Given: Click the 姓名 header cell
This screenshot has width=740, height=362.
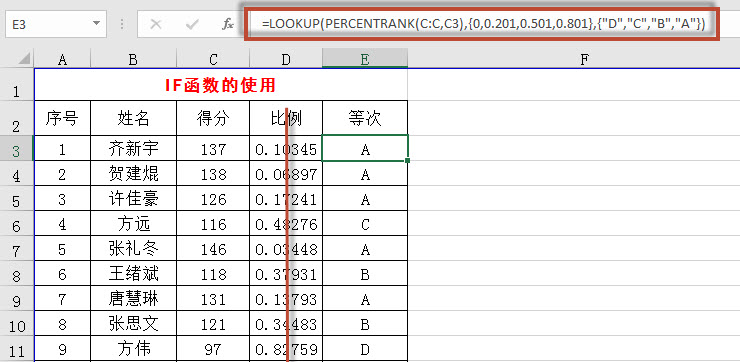Looking at the screenshot, I should pos(133,118).
